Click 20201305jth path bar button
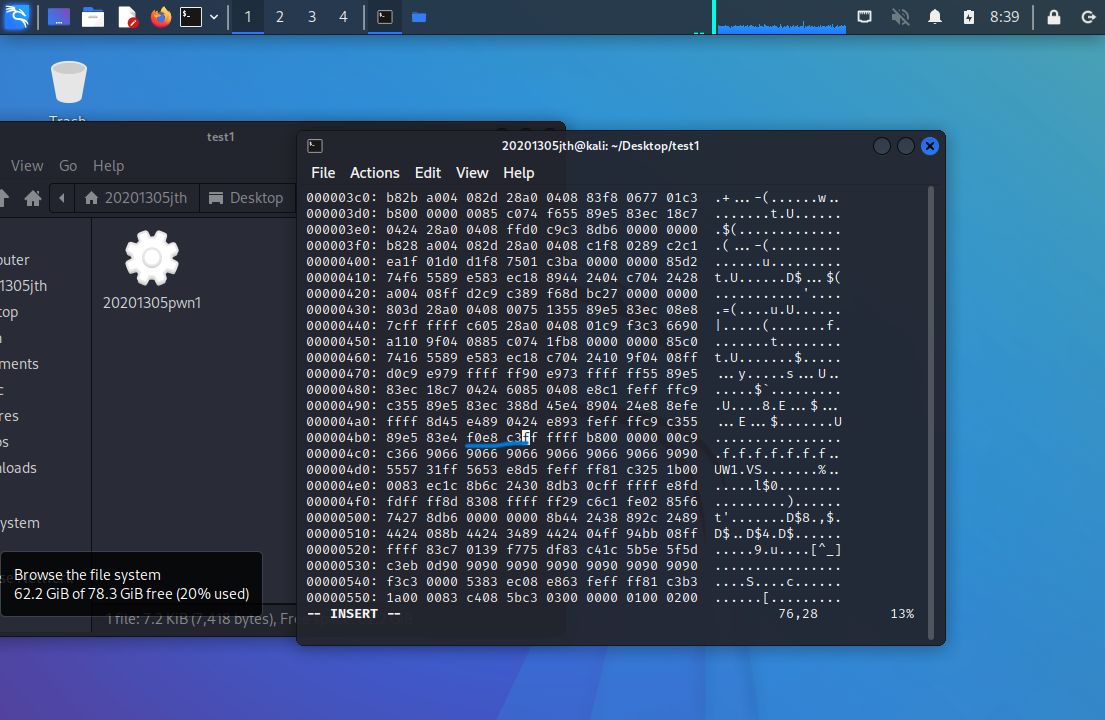This screenshot has height=720, width=1105. [x=136, y=198]
